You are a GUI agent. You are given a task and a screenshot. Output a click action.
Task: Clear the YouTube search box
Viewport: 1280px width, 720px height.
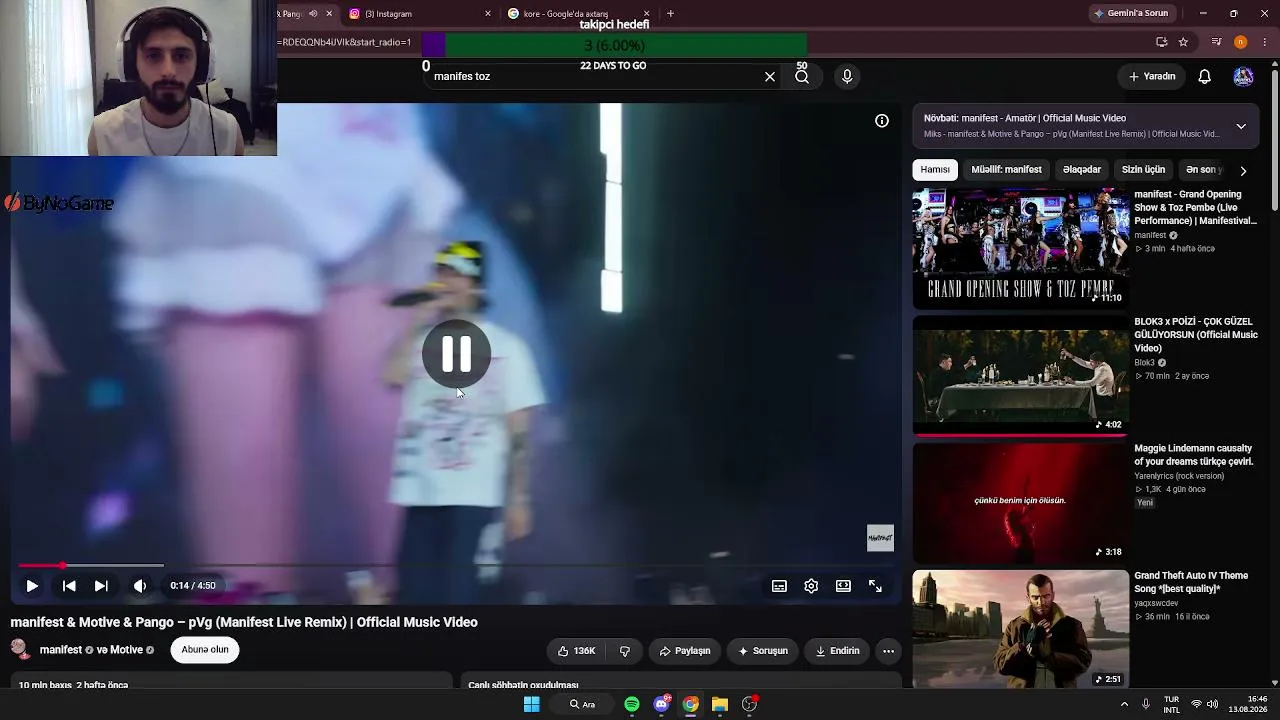(770, 76)
